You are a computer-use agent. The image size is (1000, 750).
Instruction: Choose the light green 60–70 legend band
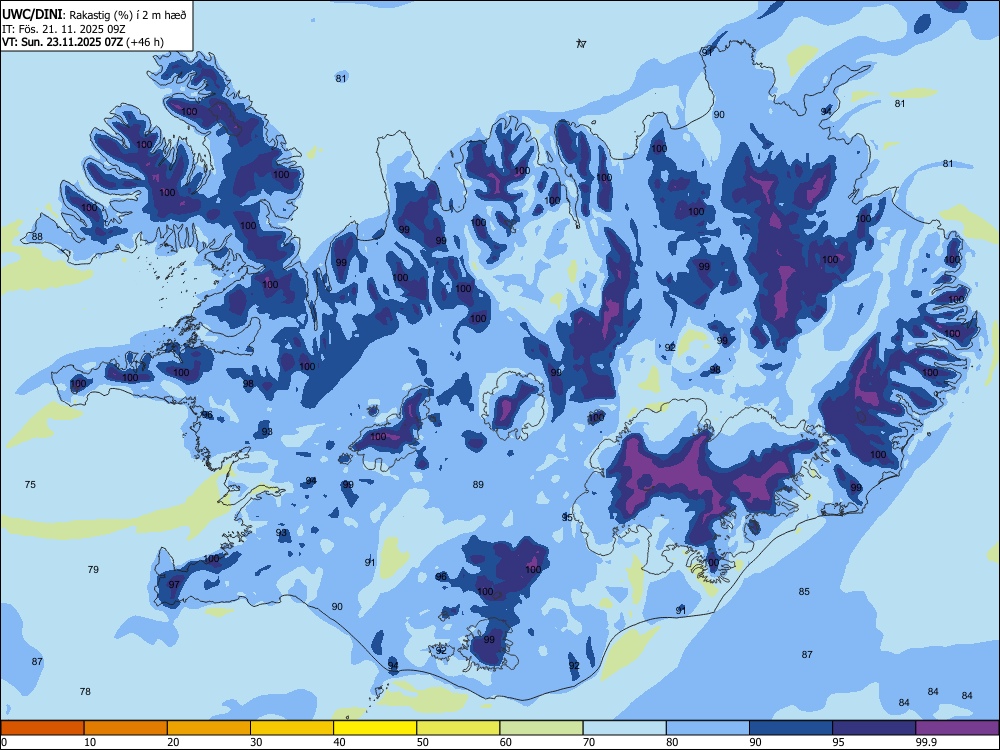(541, 728)
